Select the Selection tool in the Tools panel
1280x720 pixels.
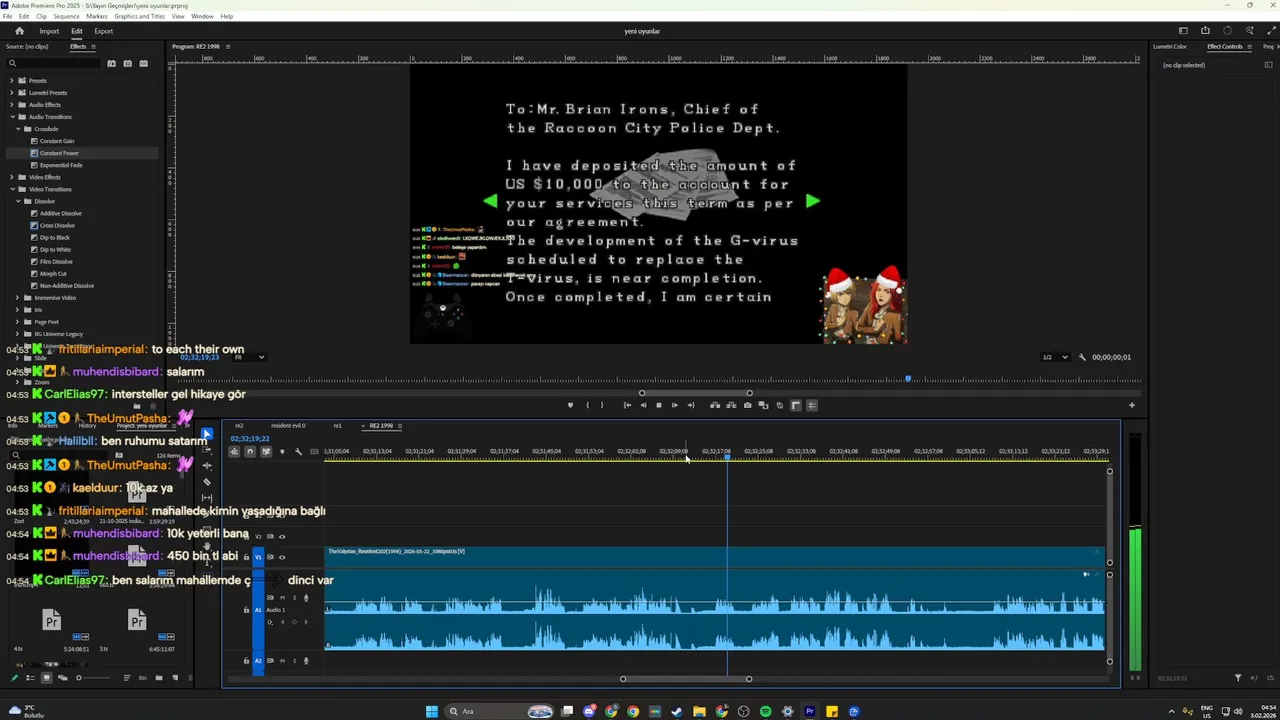[x=207, y=435]
